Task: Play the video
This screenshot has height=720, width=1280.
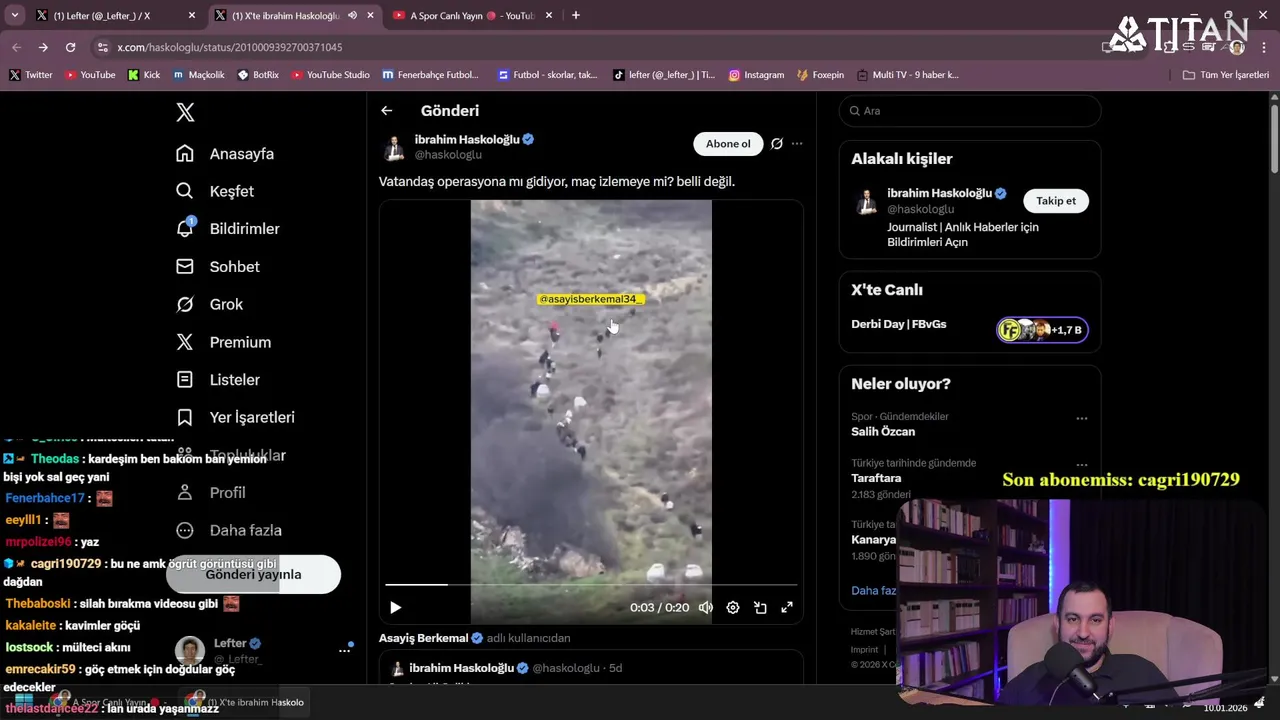Action: tap(395, 607)
